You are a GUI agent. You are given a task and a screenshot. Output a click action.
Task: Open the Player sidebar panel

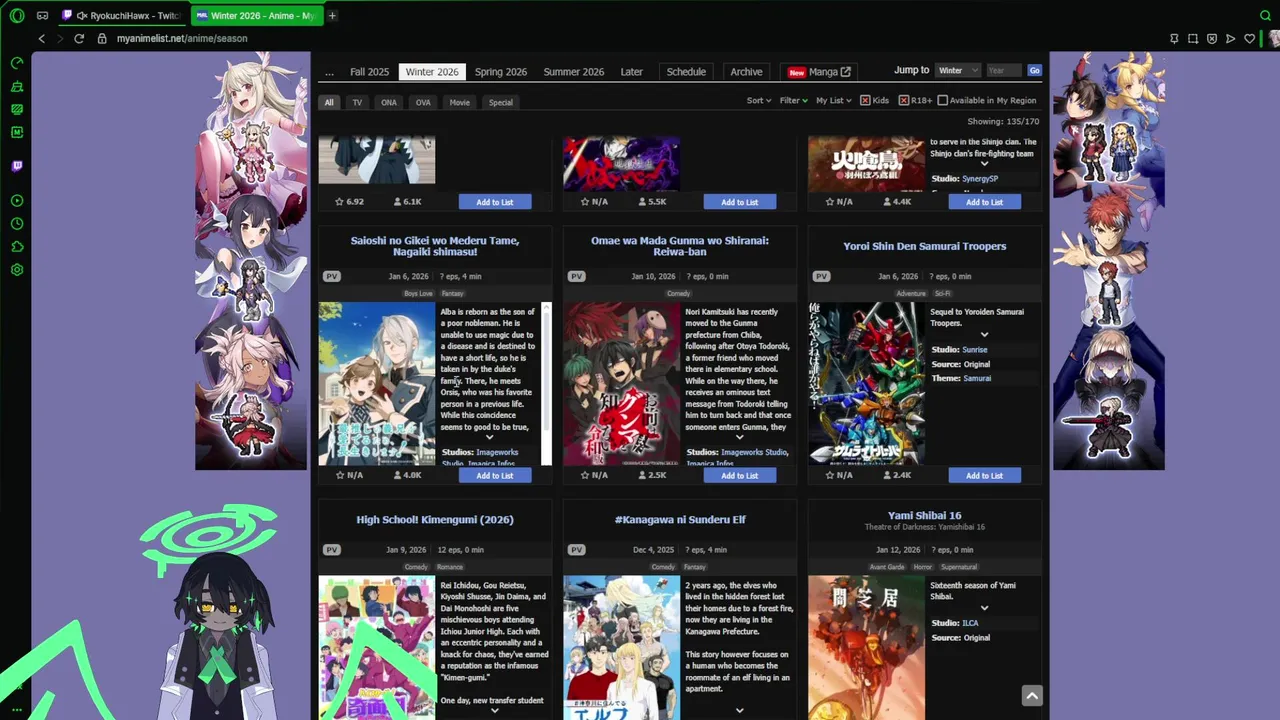[17, 200]
